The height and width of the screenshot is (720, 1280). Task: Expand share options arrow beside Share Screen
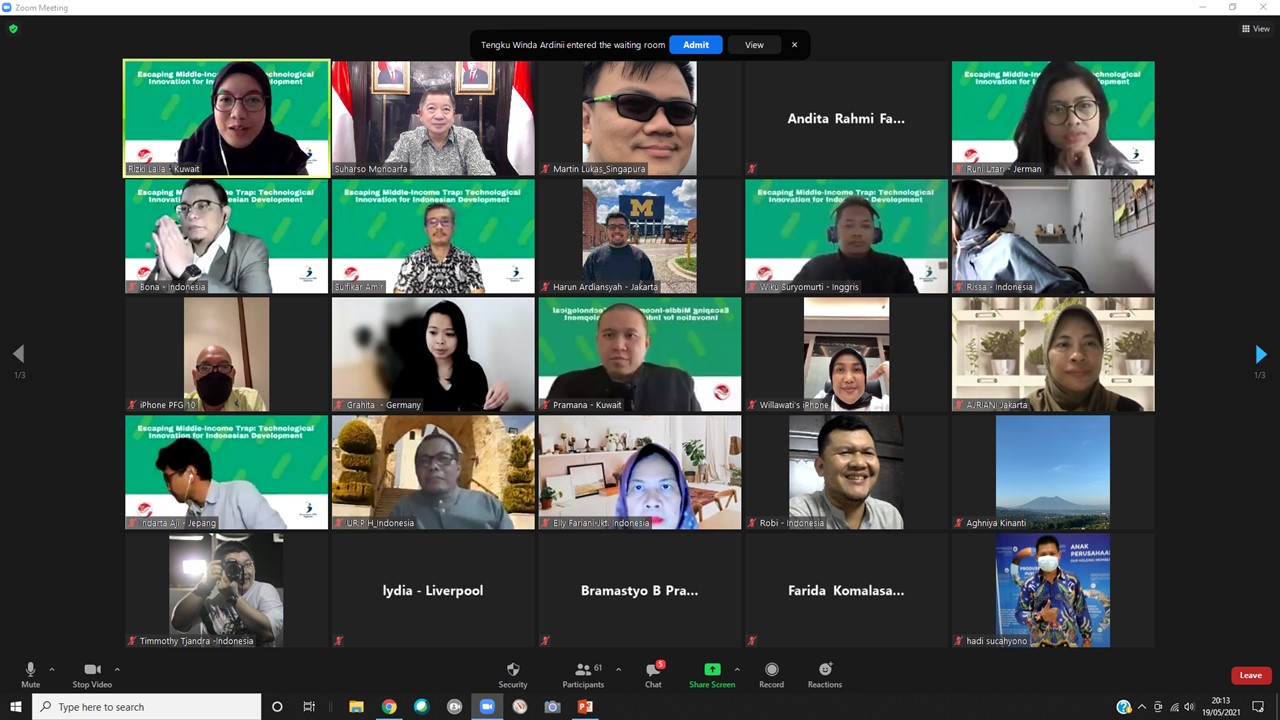pos(737,669)
